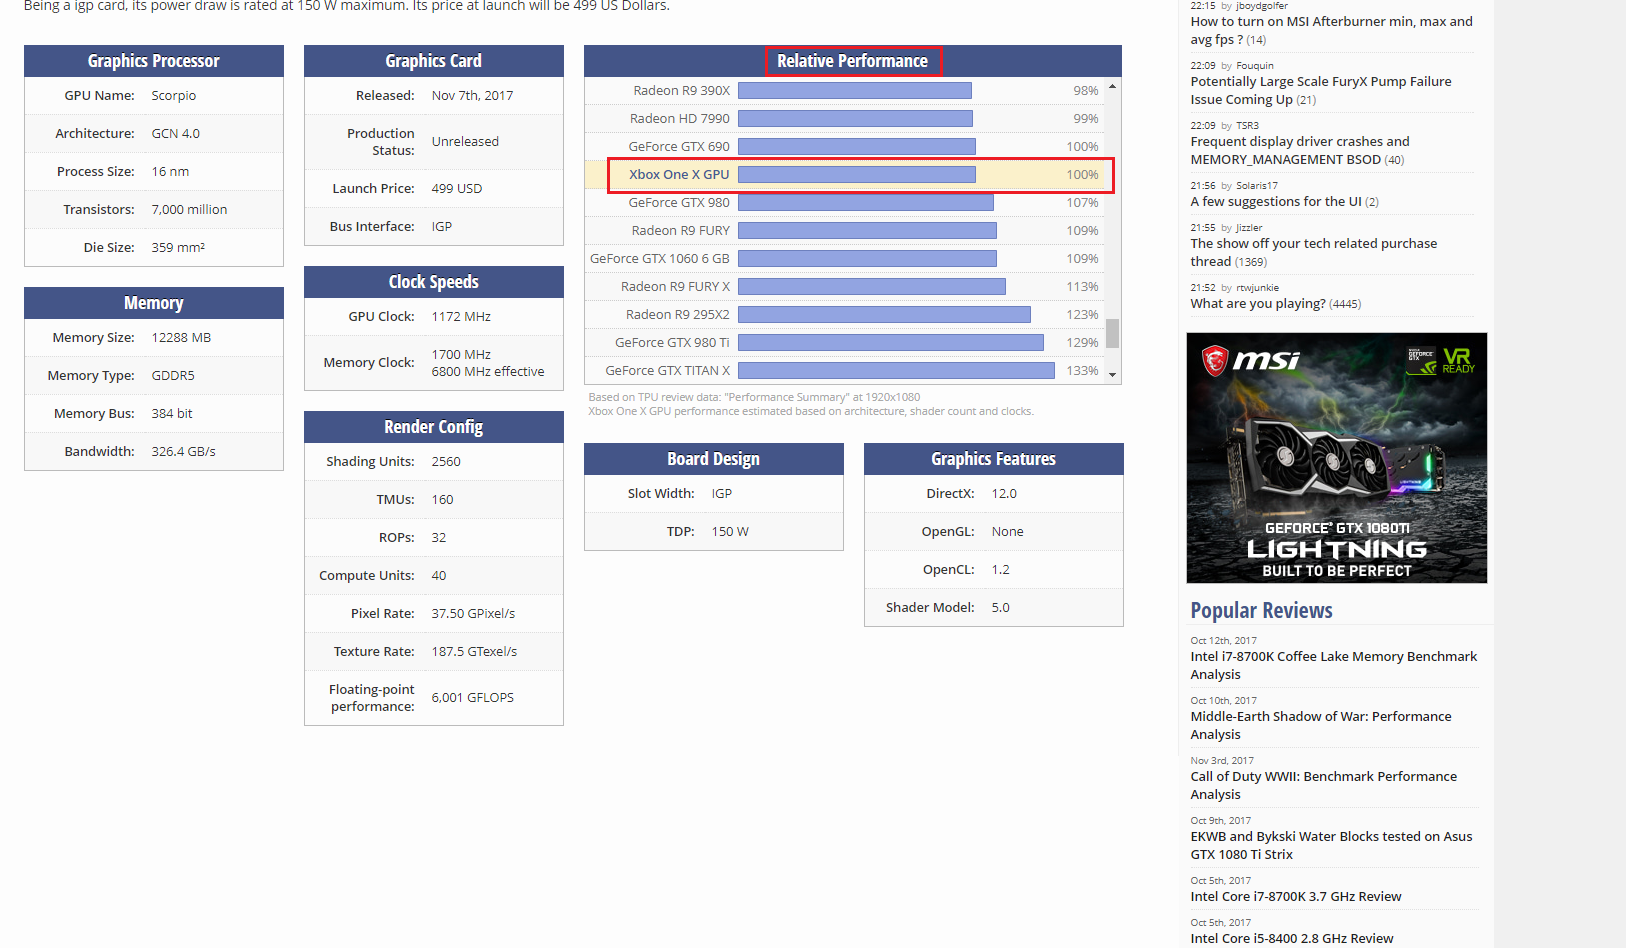This screenshot has width=1626, height=948.
Task: Open Radeon HD 7990 in performance list
Action: pos(845,118)
